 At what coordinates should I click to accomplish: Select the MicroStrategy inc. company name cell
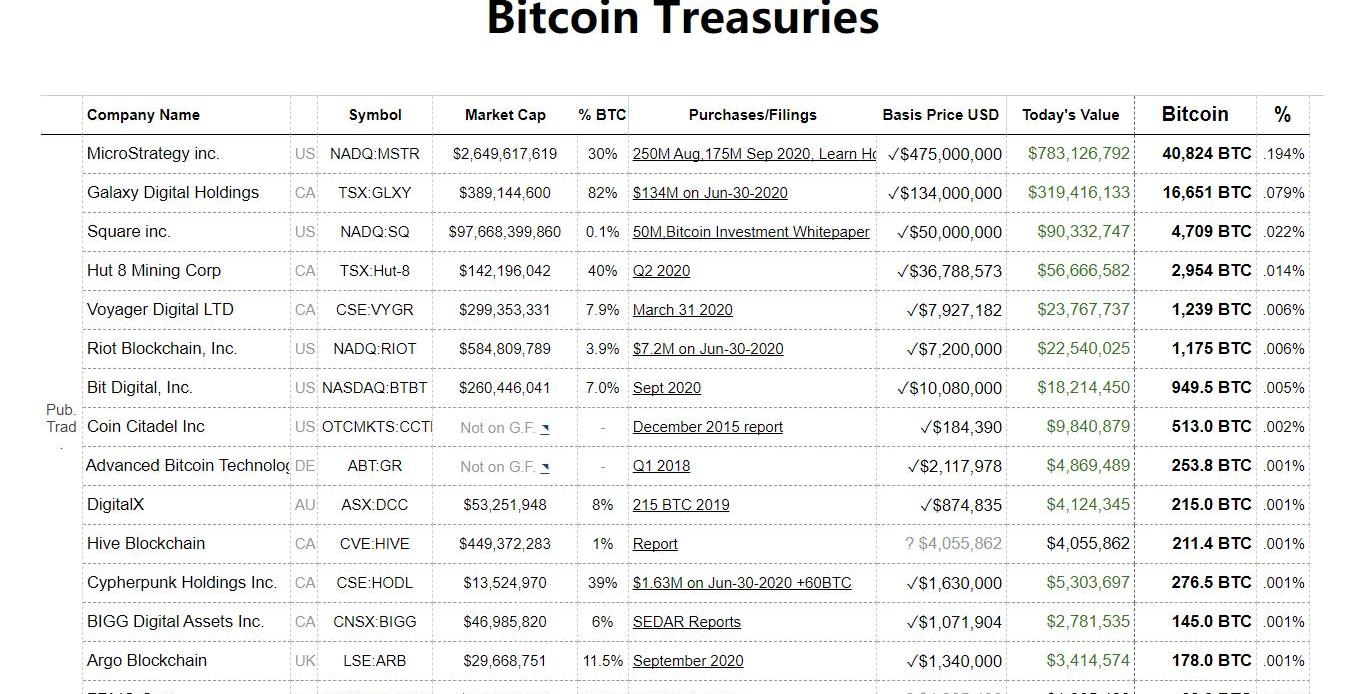(x=153, y=154)
